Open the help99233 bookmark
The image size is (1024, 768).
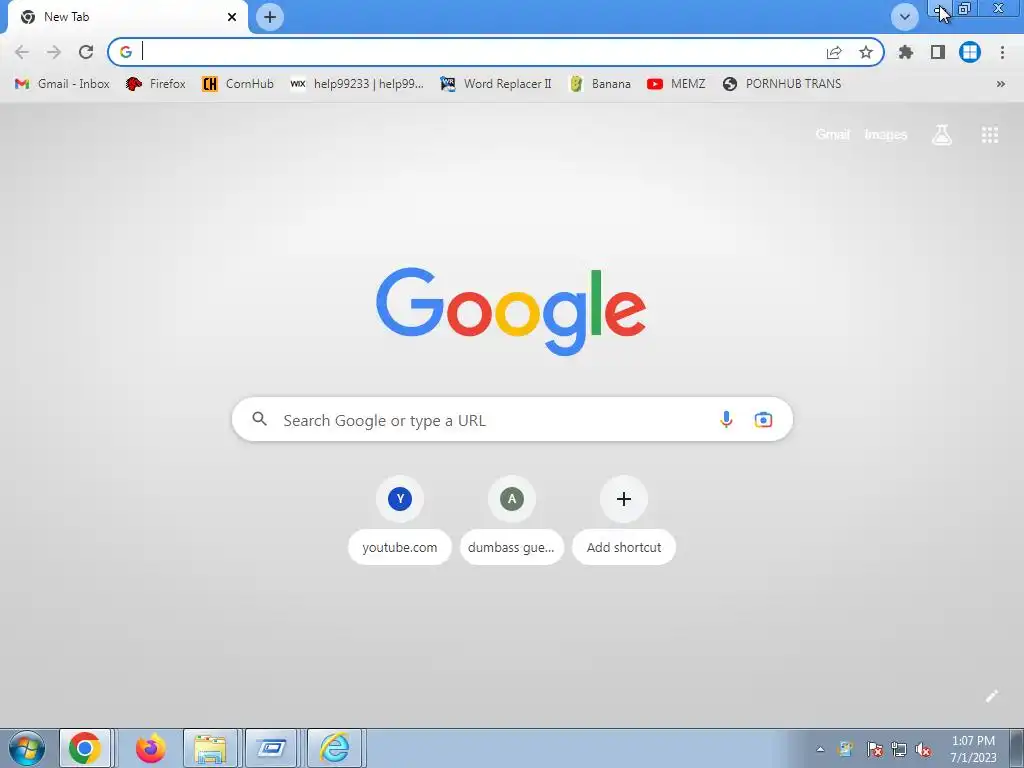tap(357, 84)
